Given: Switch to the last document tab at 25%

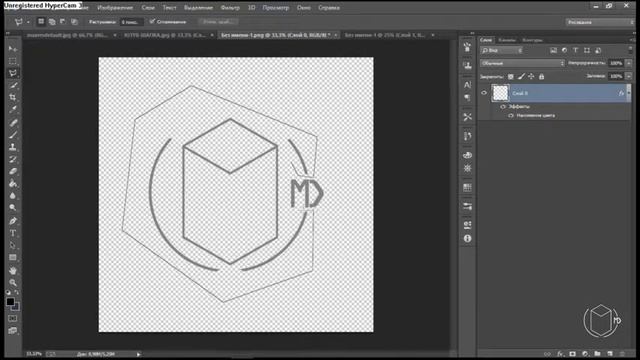Looking at the screenshot, I should tap(385, 36).
